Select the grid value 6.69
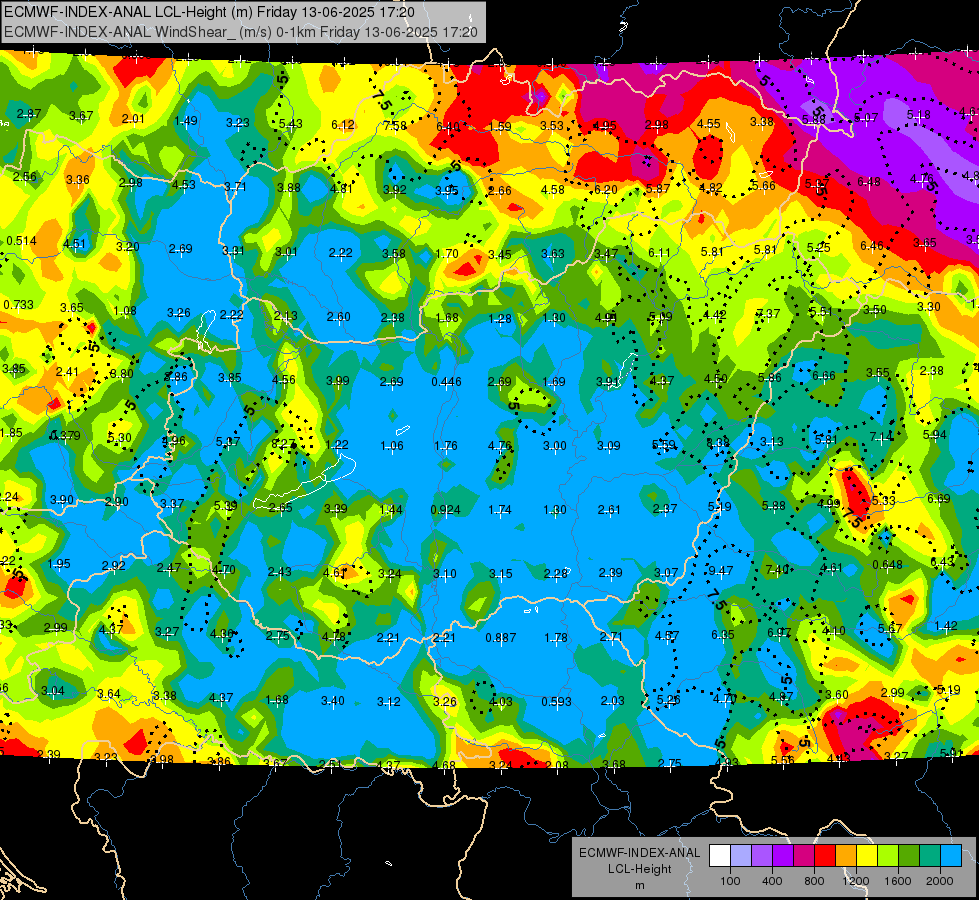Viewport: 979px width, 900px height. [x=938, y=498]
